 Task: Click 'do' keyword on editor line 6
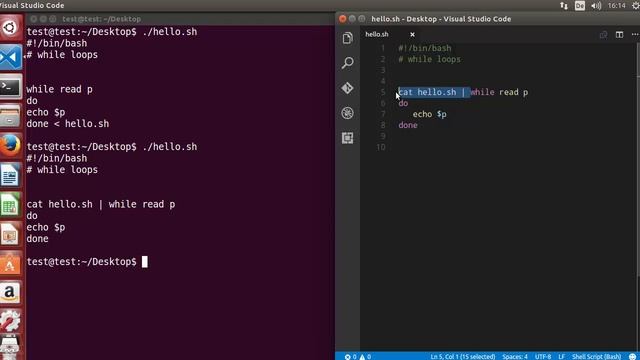[403, 103]
